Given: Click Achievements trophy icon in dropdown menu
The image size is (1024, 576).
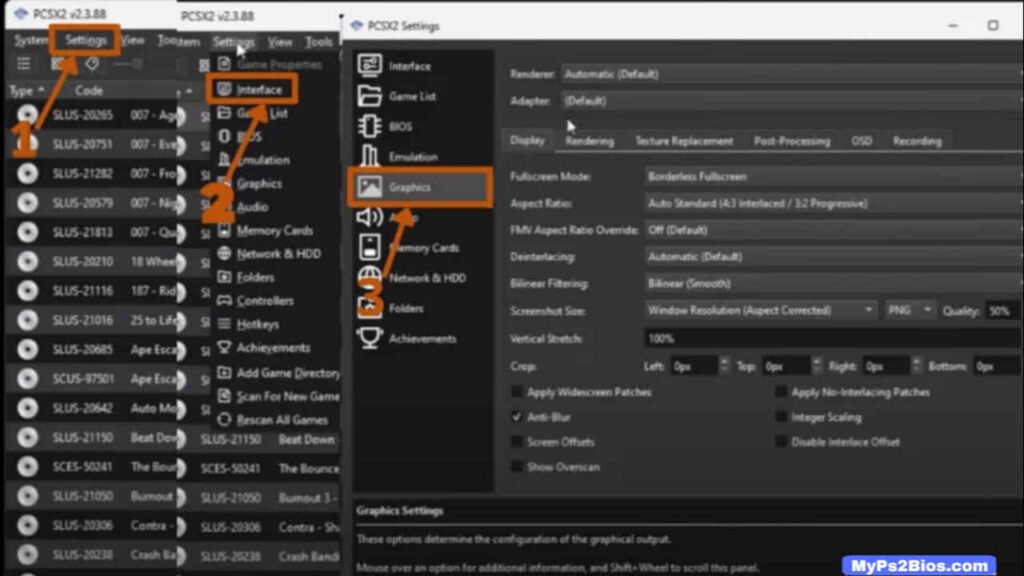Looking at the screenshot, I should coord(224,347).
